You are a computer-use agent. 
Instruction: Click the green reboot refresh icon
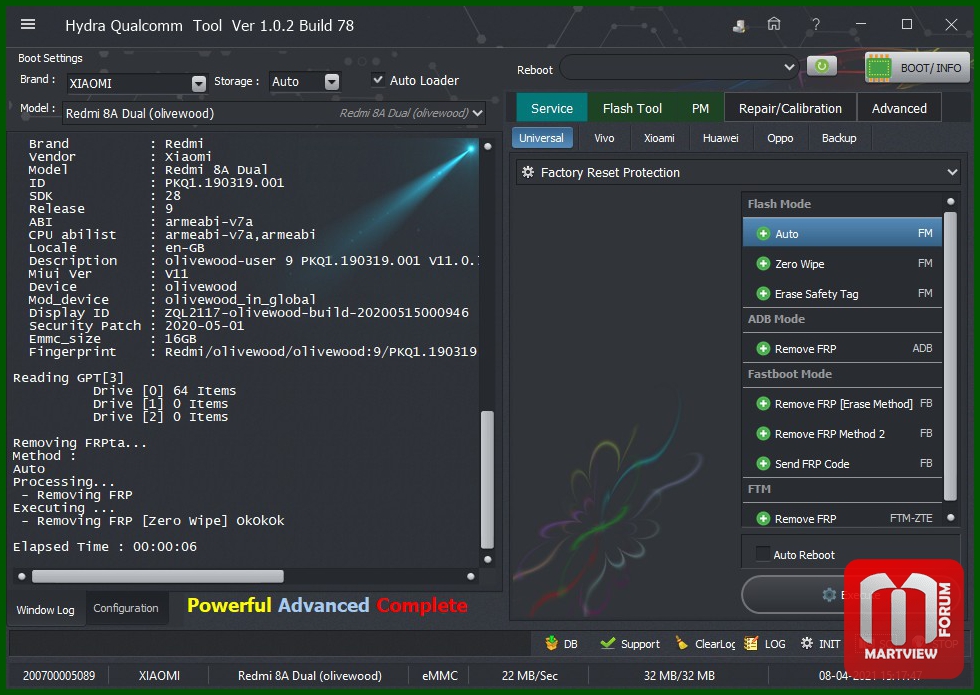point(822,66)
